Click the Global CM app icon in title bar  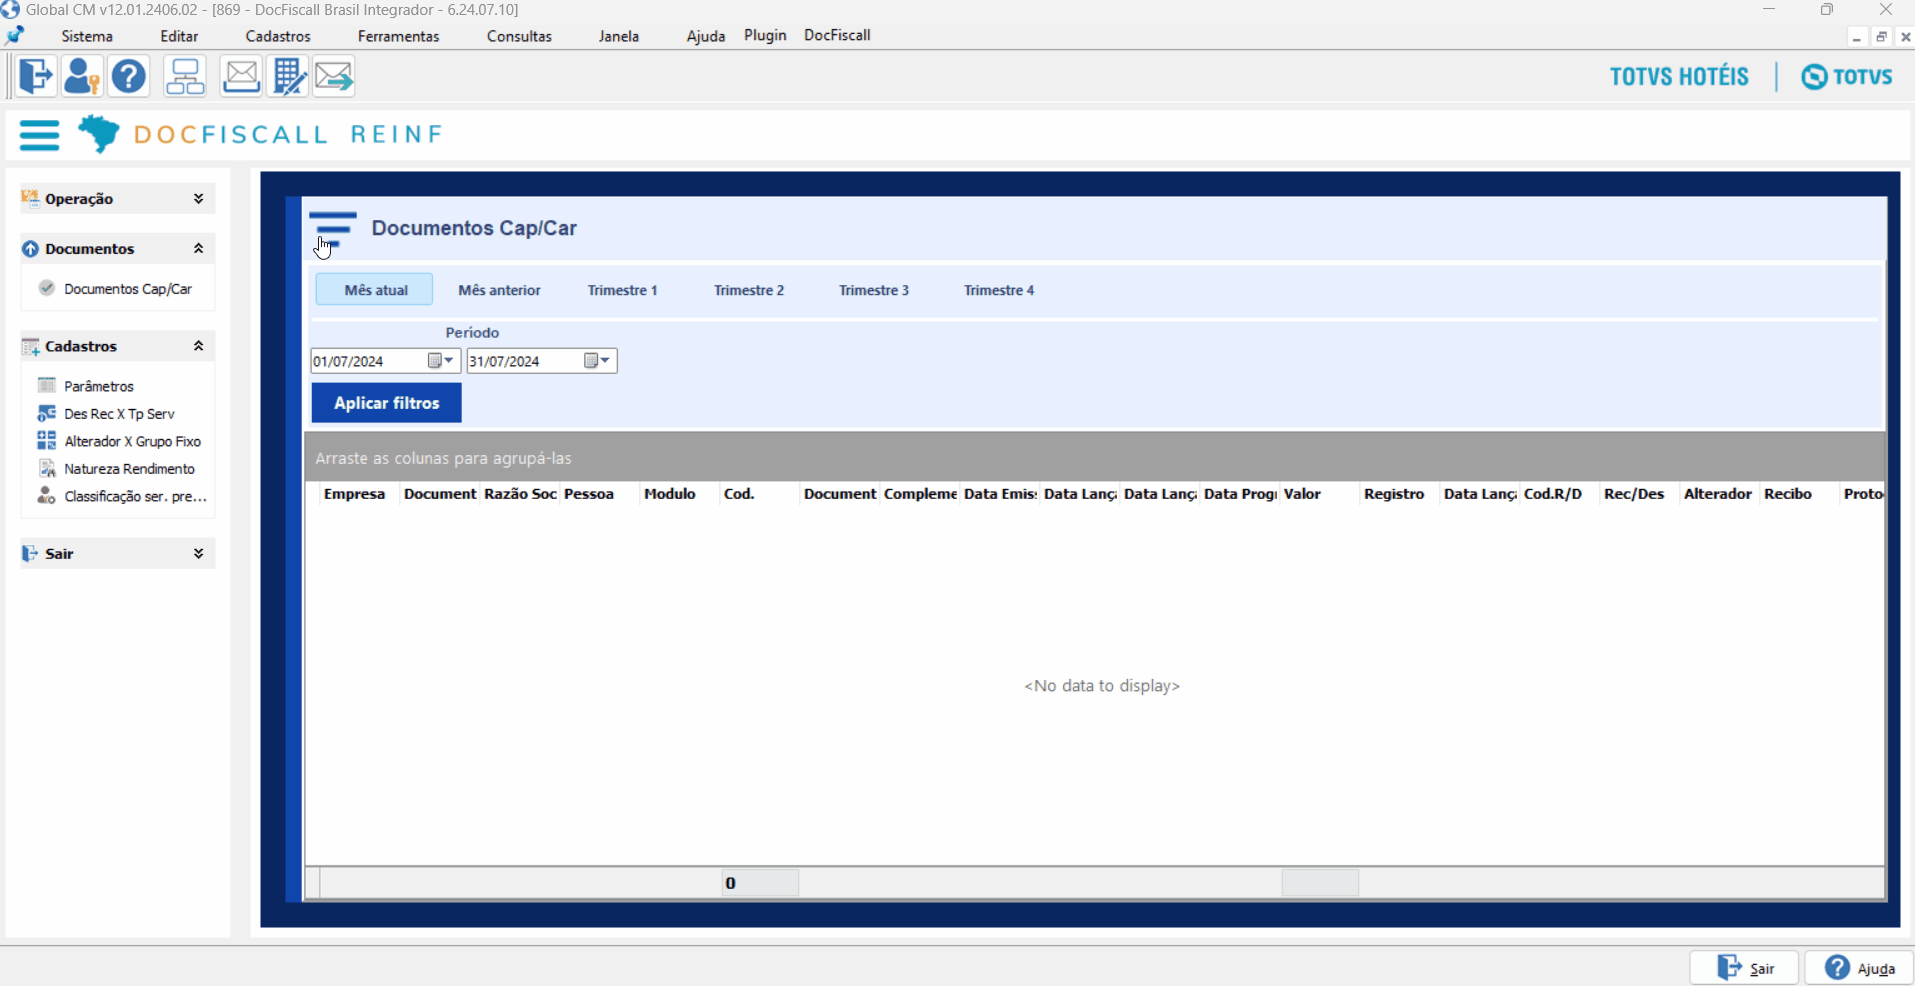[10, 10]
